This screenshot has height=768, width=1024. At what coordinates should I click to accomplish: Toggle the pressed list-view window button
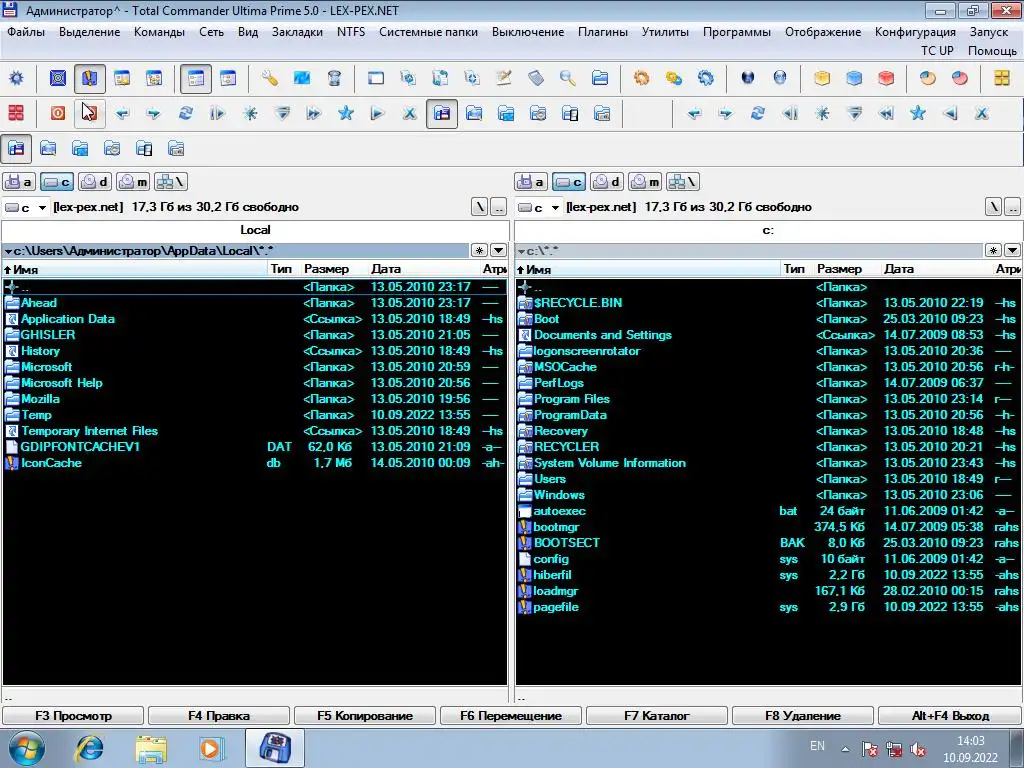[195, 79]
